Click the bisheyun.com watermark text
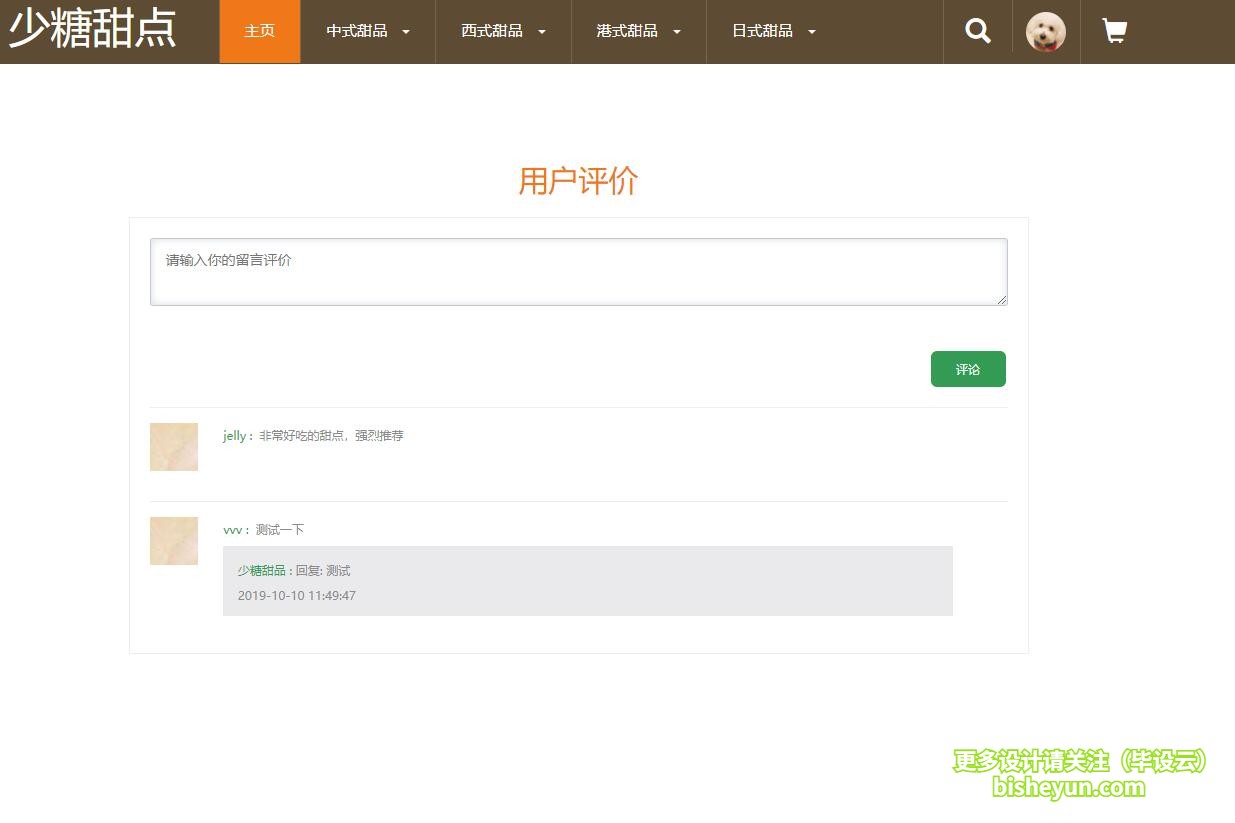The width and height of the screenshot is (1235, 823). tap(1068, 787)
